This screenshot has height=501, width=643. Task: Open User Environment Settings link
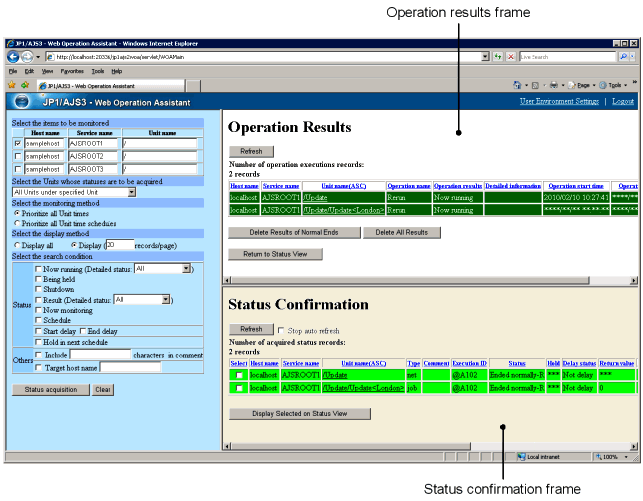(559, 101)
